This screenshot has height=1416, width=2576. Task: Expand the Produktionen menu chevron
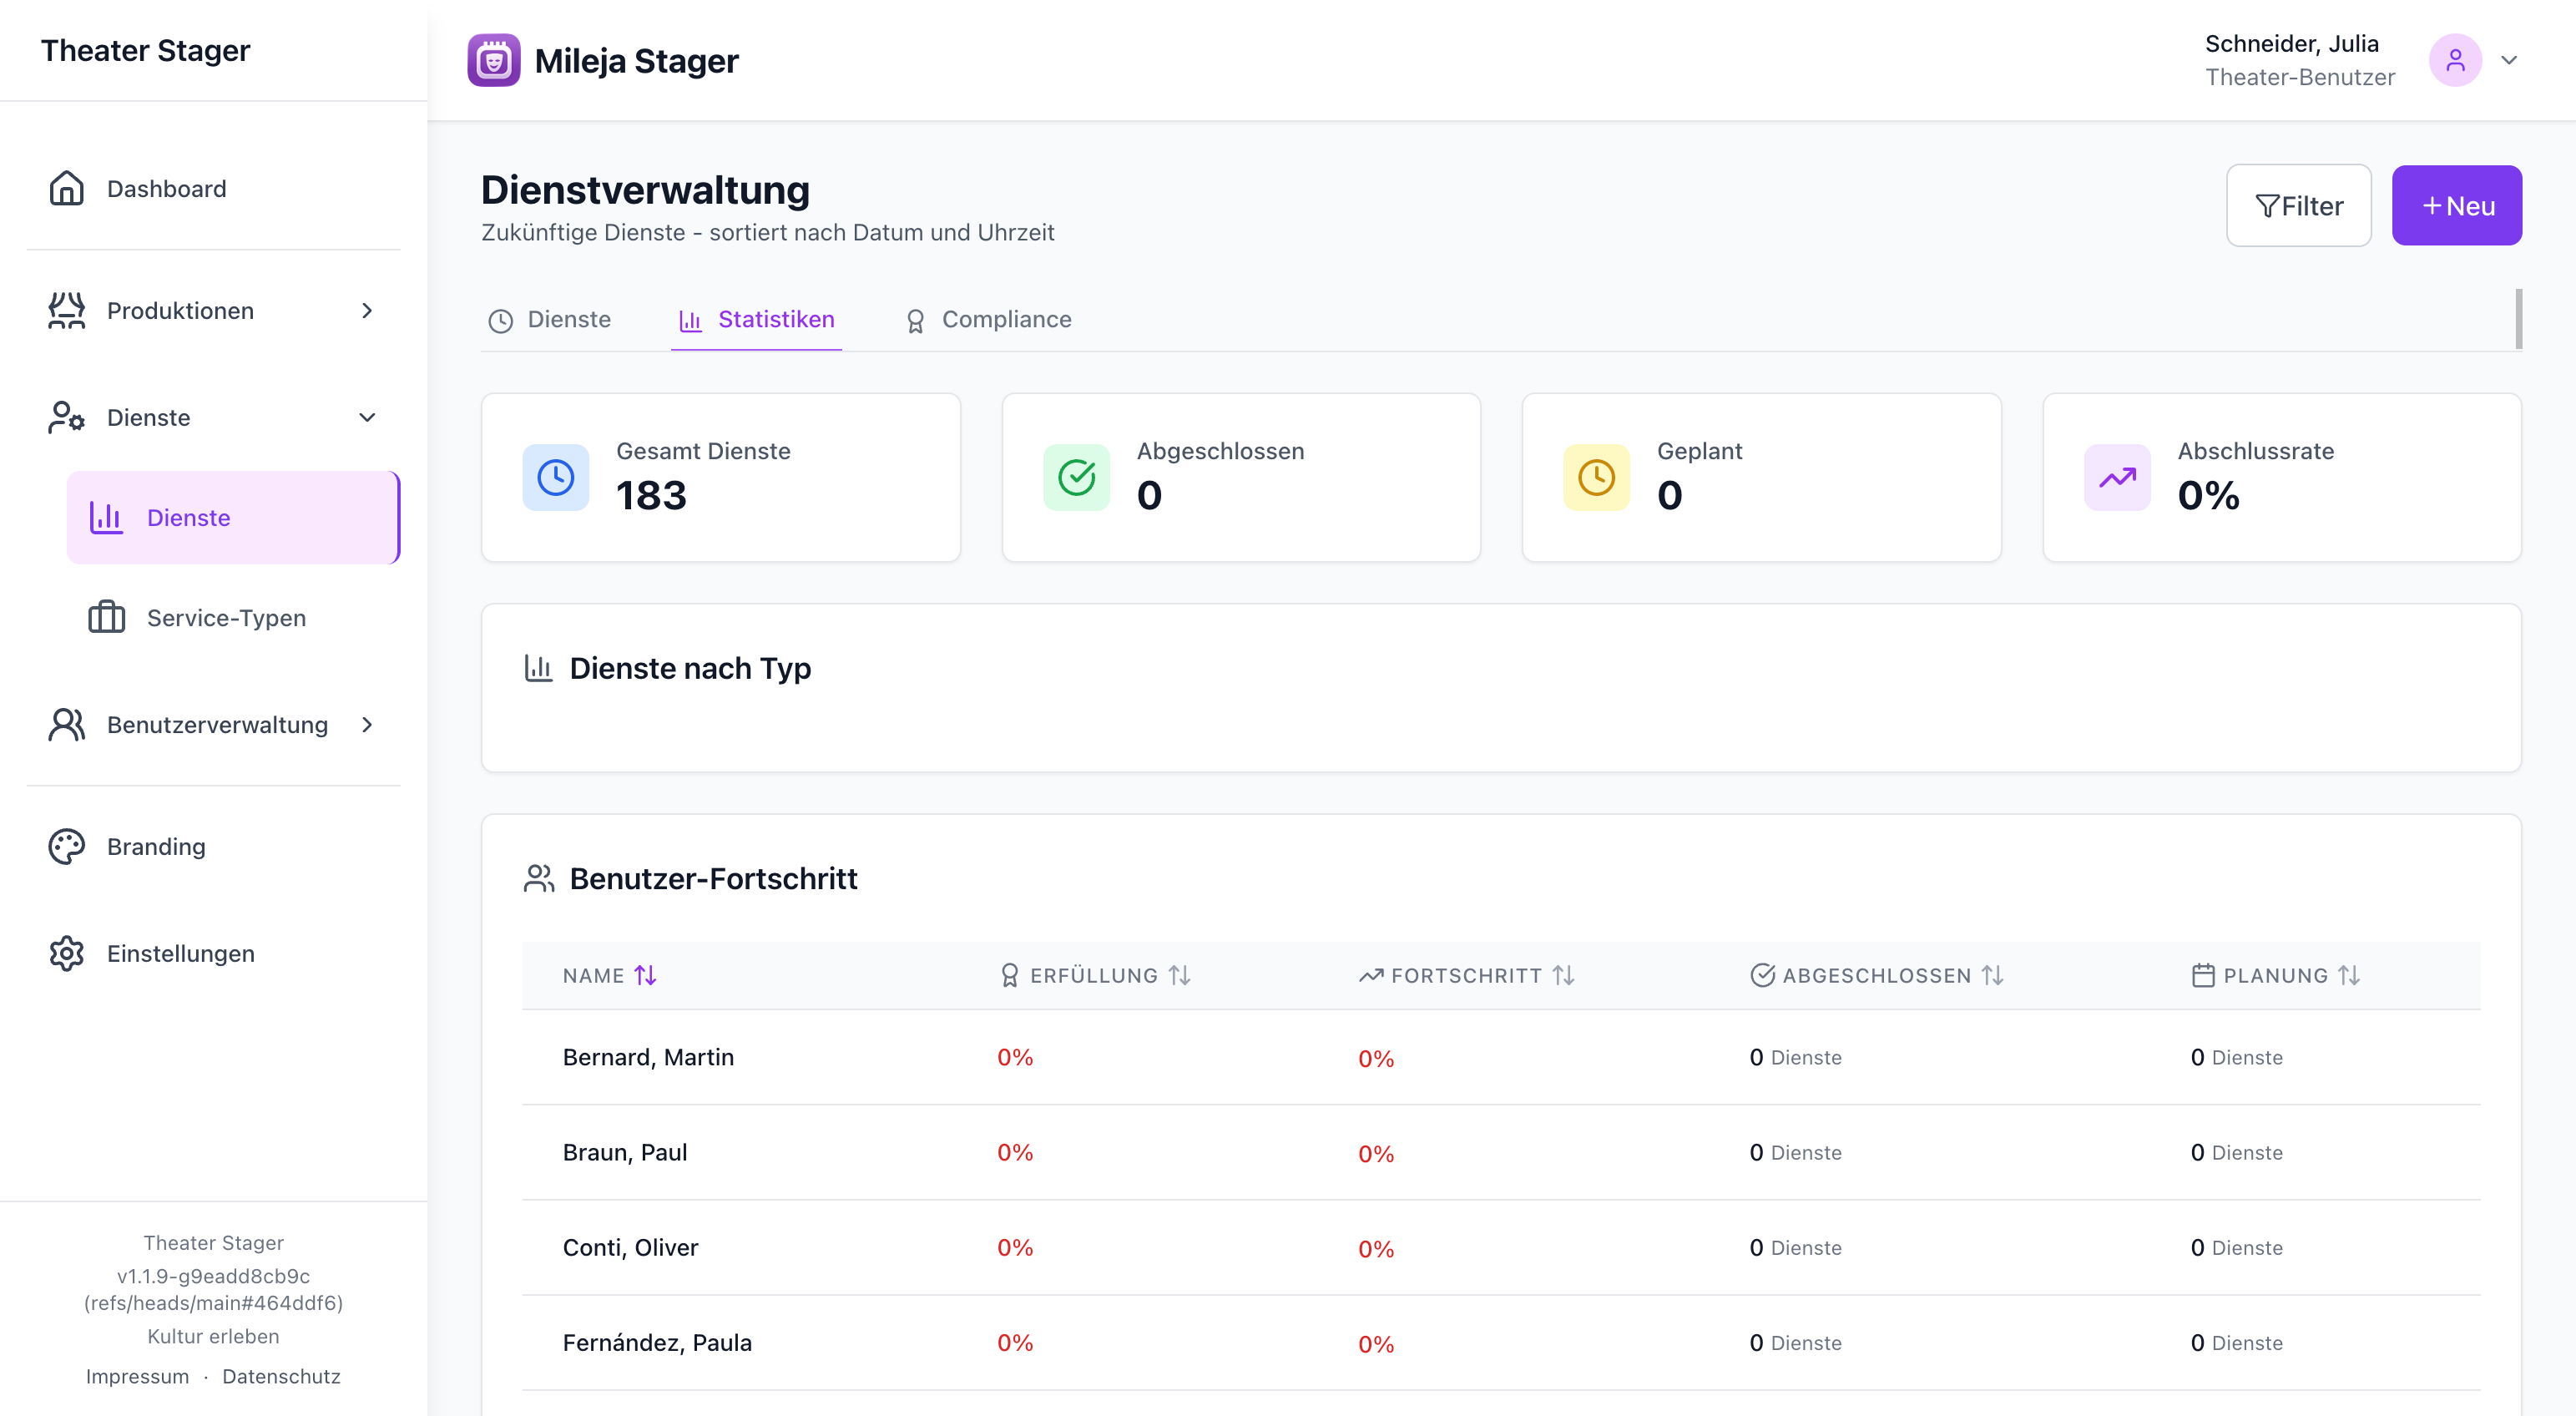coord(367,310)
